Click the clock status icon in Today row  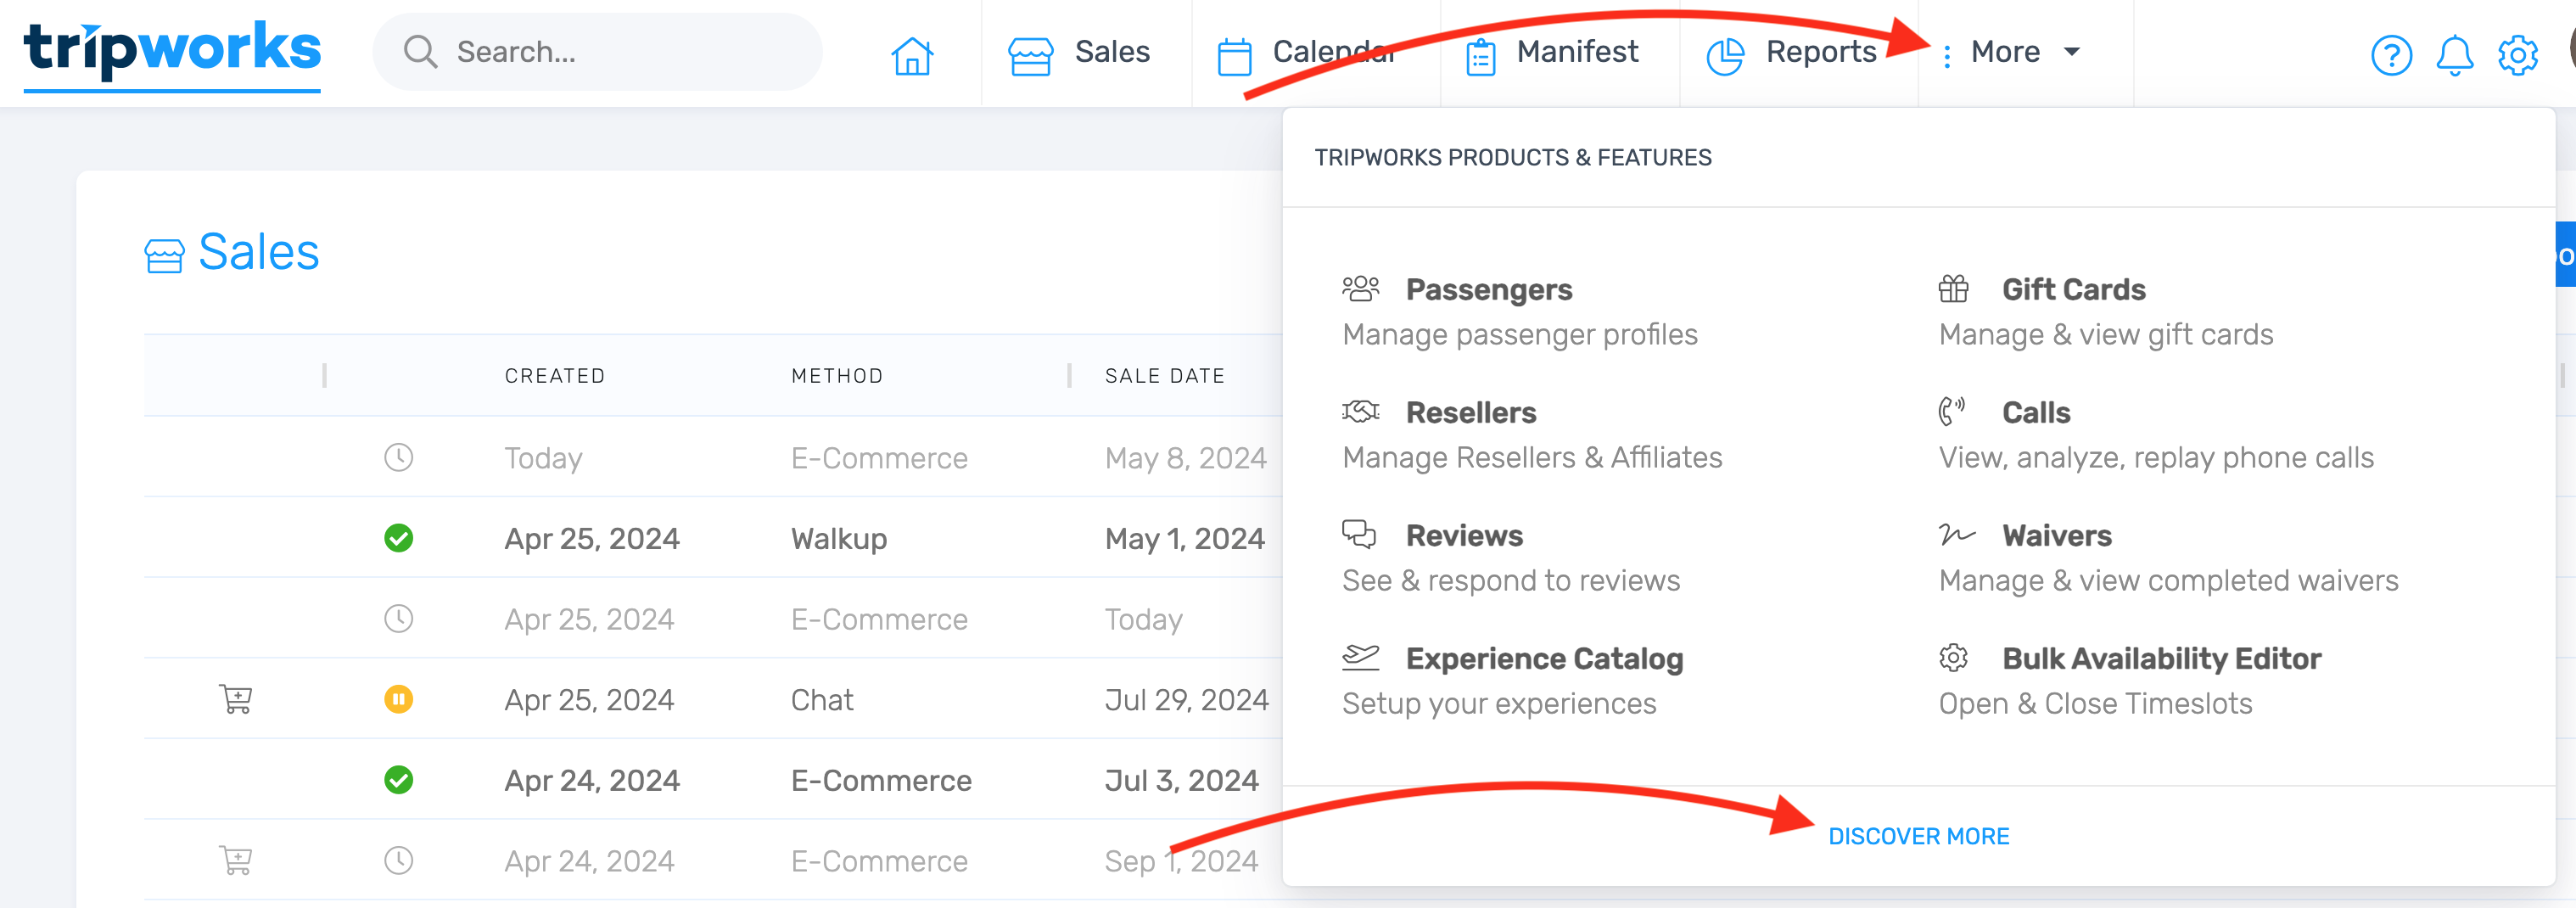pos(398,458)
